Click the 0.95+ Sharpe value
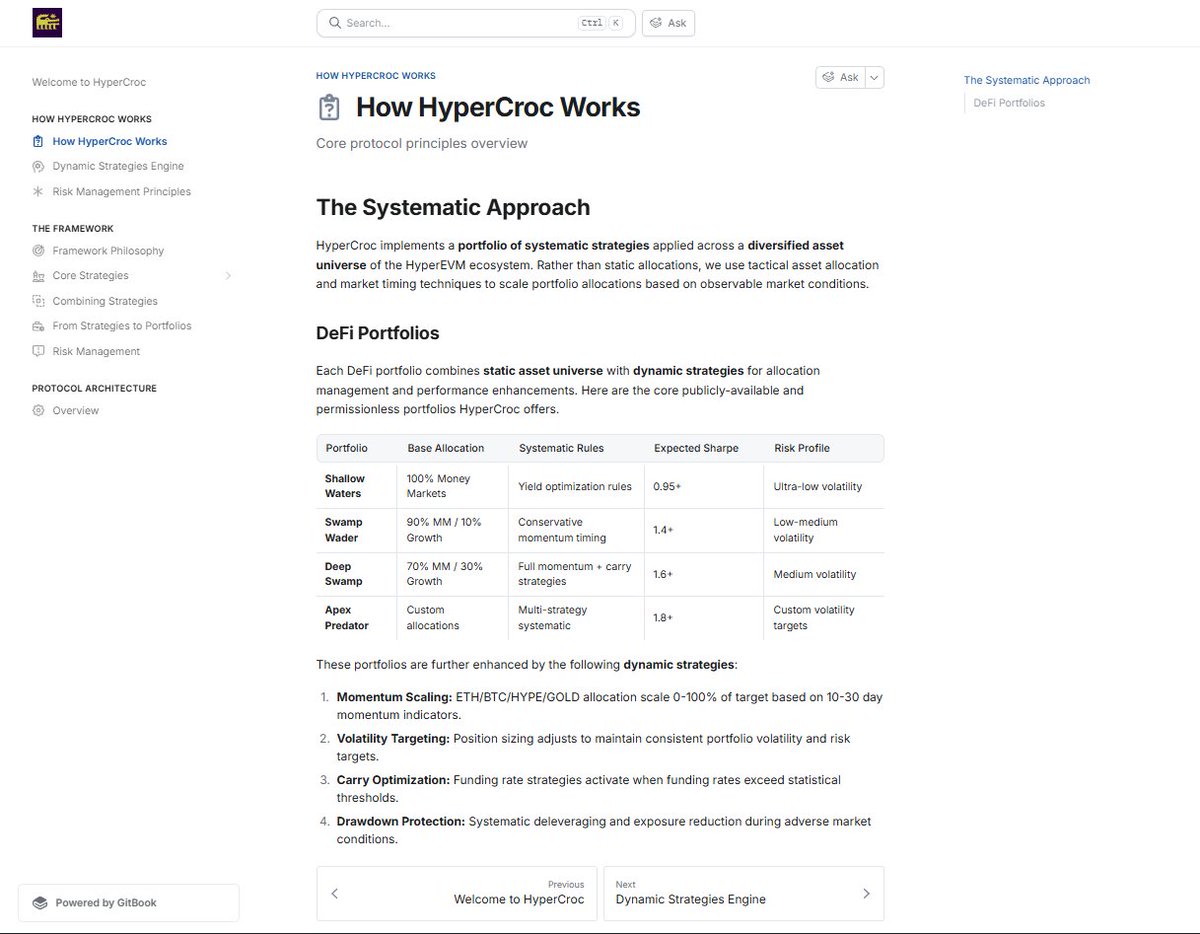Image resolution: width=1200 pixels, height=934 pixels. [667, 486]
